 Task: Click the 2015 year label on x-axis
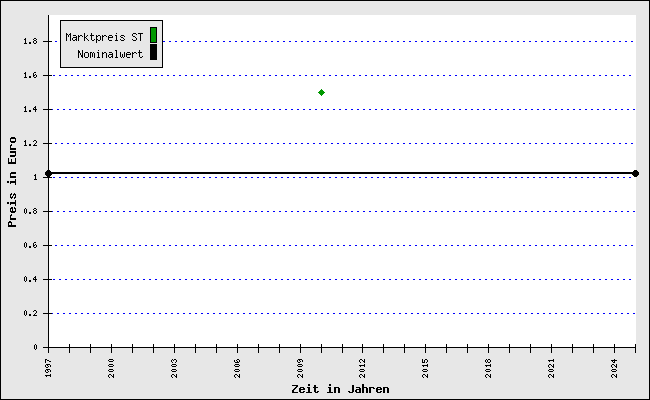click(x=425, y=366)
